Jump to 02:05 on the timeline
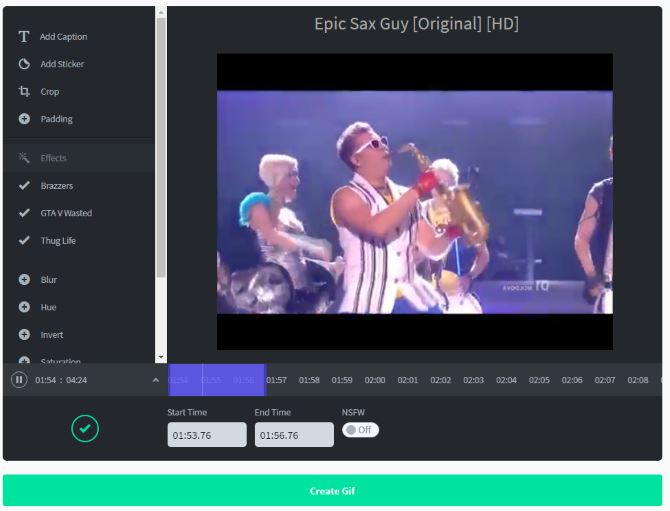This screenshot has height=511, width=670. [x=539, y=380]
